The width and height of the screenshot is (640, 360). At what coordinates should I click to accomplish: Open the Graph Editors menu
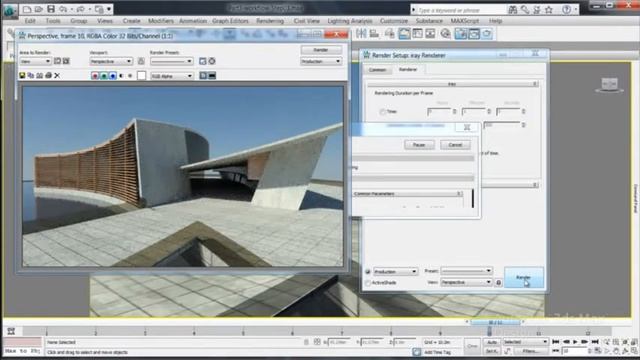pyautogui.click(x=230, y=21)
